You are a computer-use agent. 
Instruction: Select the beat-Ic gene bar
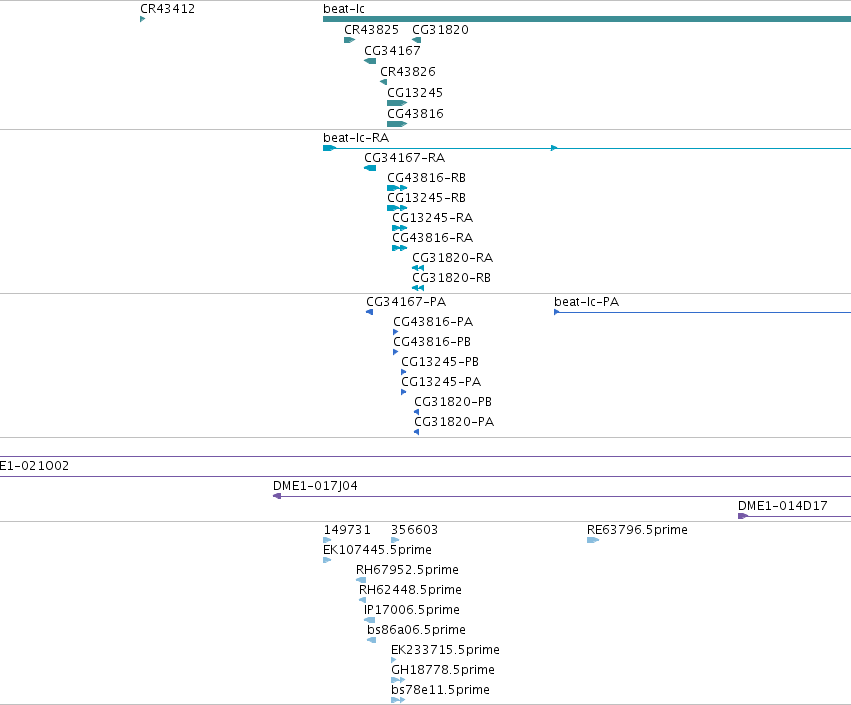[x=587, y=19]
